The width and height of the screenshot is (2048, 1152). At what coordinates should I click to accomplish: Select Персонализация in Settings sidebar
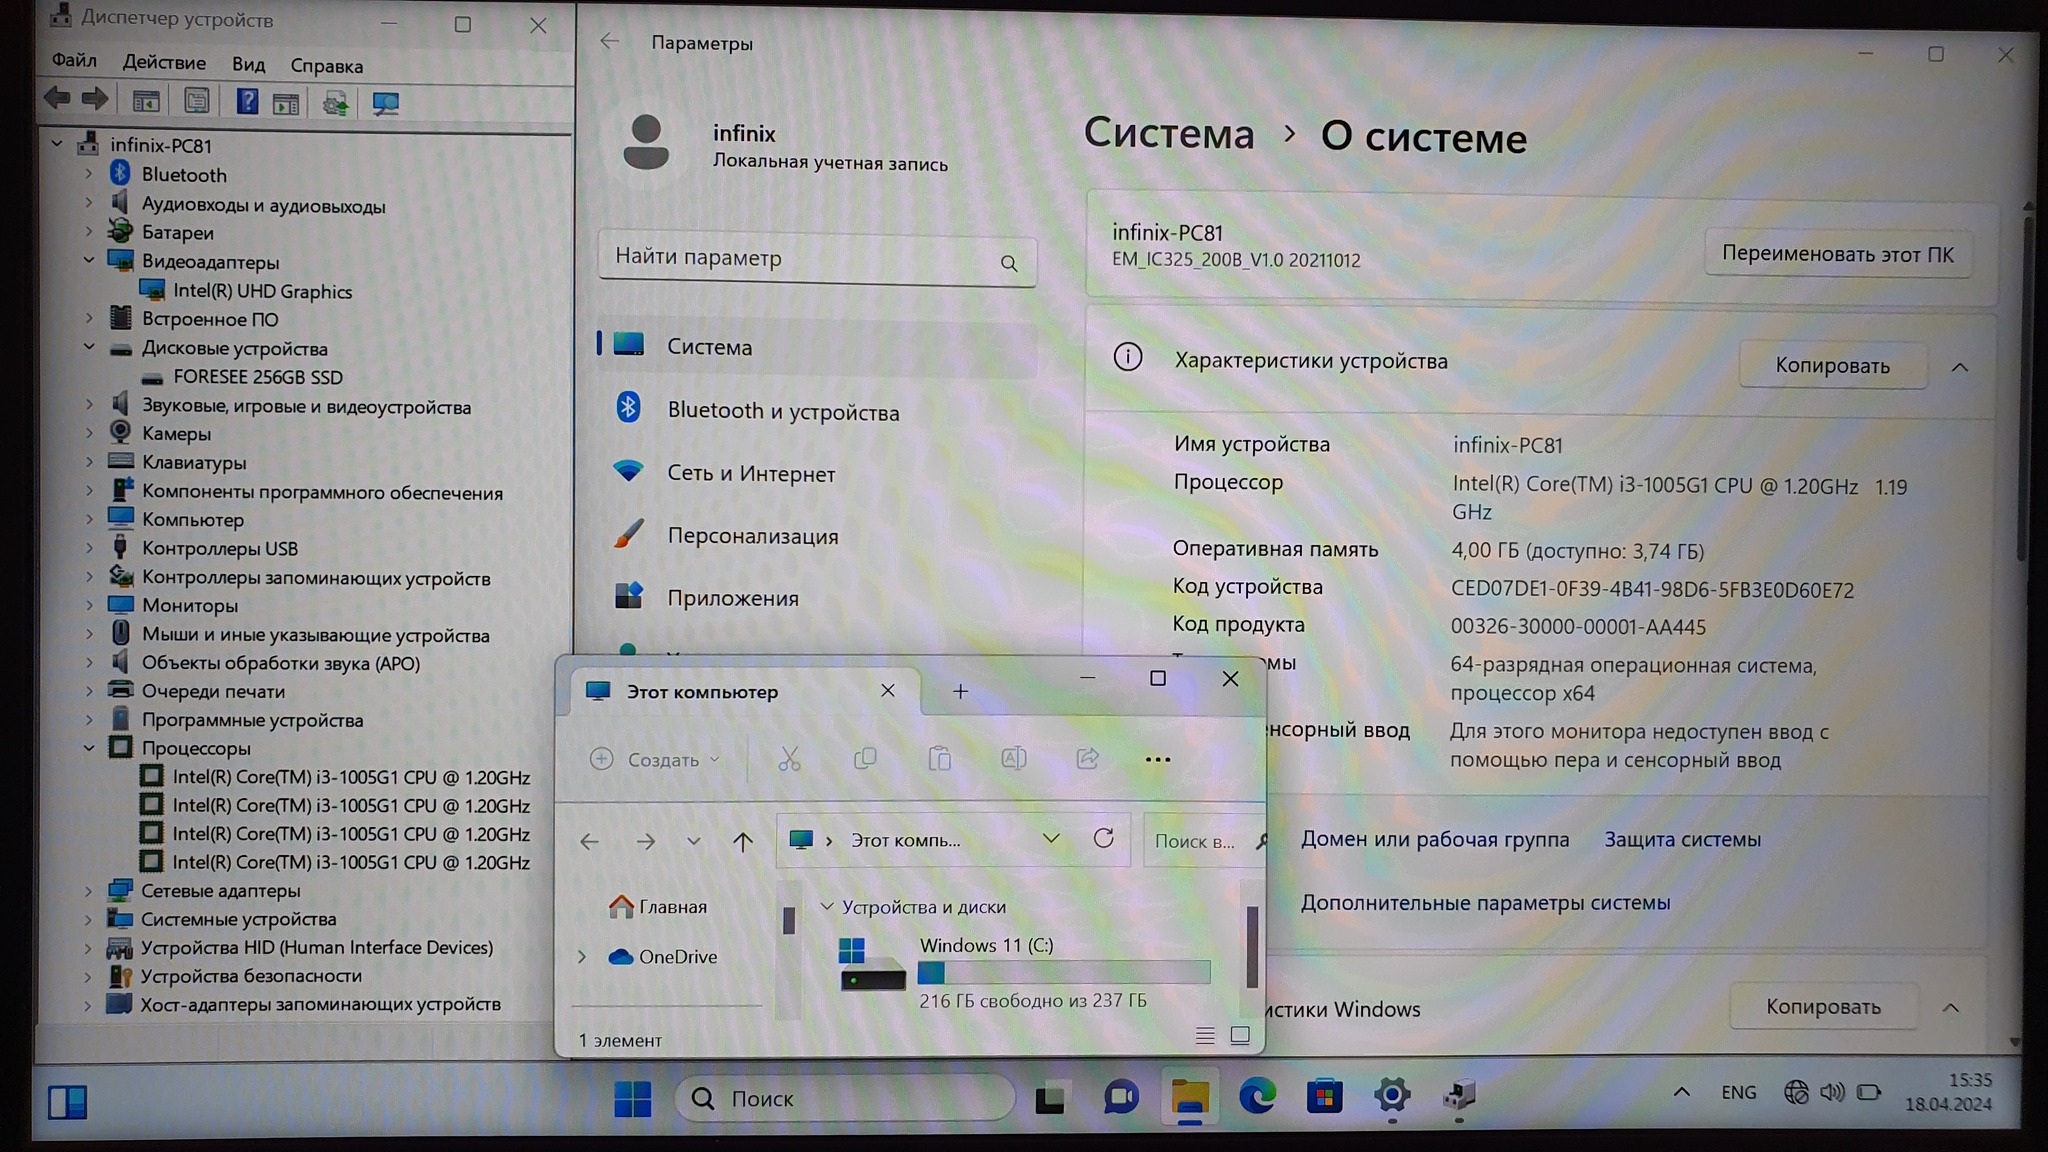pyautogui.click(x=752, y=536)
